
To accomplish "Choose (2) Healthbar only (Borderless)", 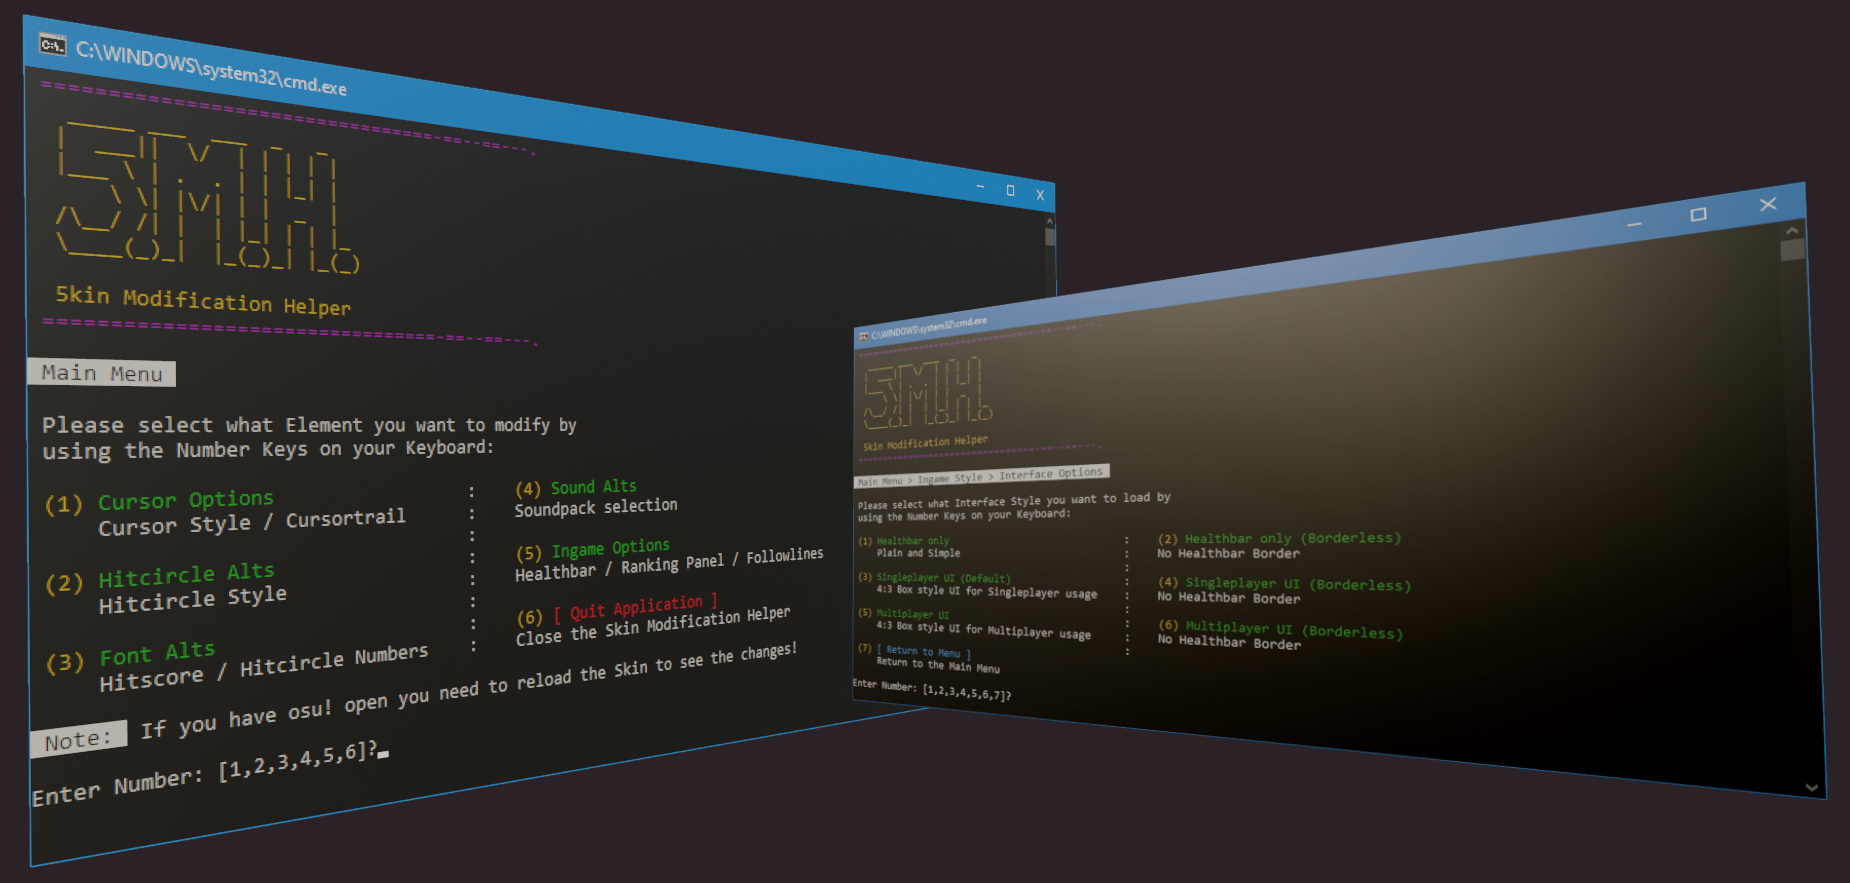I will [1280, 538].
